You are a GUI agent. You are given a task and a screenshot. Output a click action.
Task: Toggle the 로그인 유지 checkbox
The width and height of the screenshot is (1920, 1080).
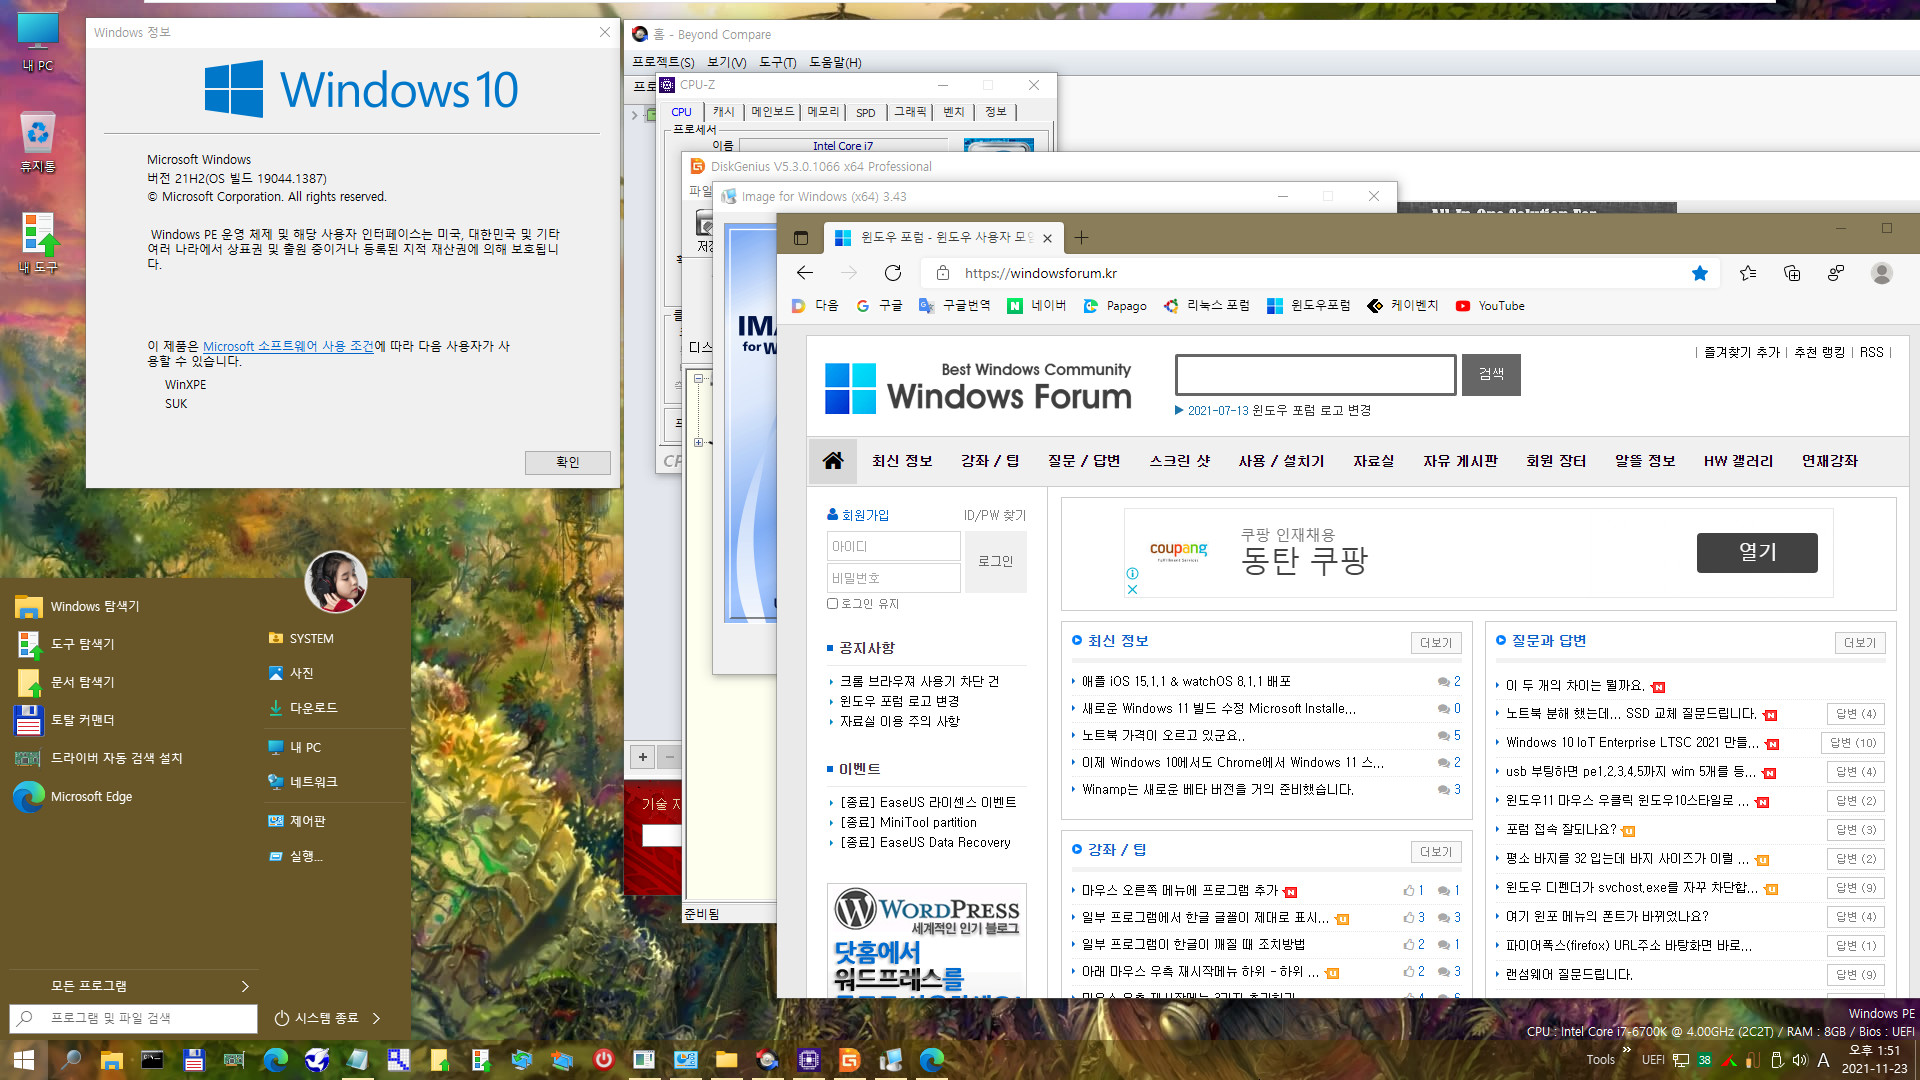coord(832,604)
